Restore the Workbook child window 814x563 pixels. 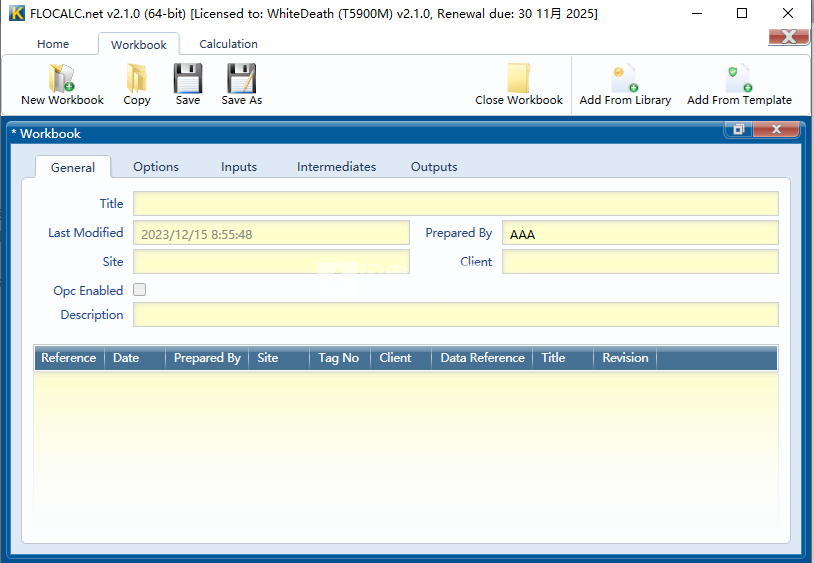[738, 129]
